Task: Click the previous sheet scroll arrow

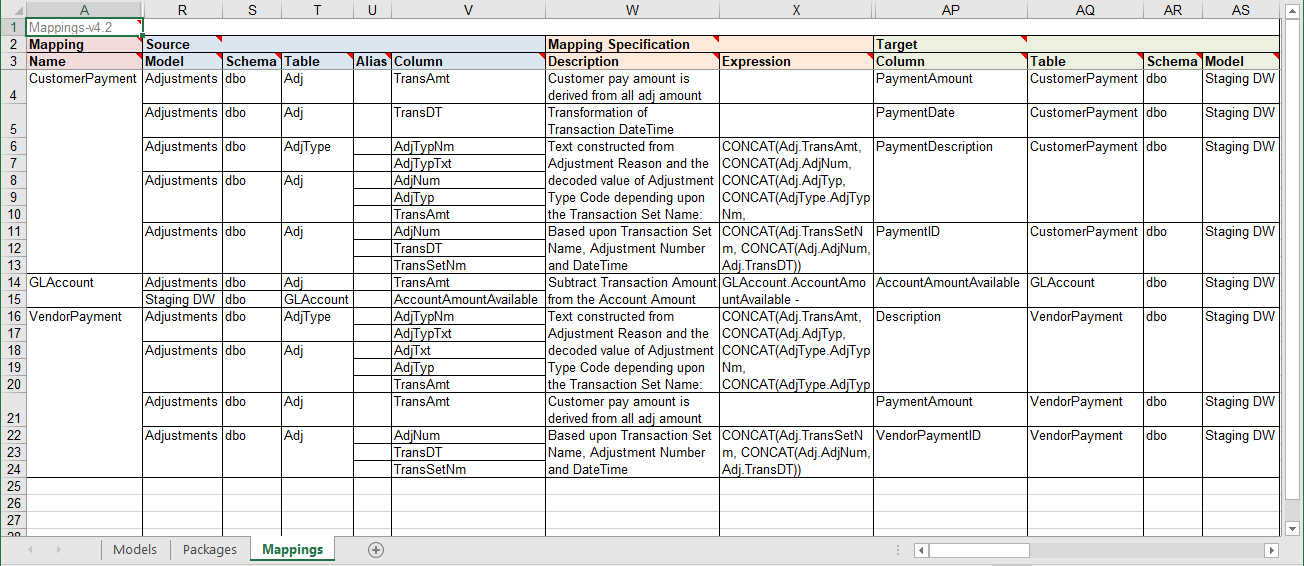Action: click(31, 550)
